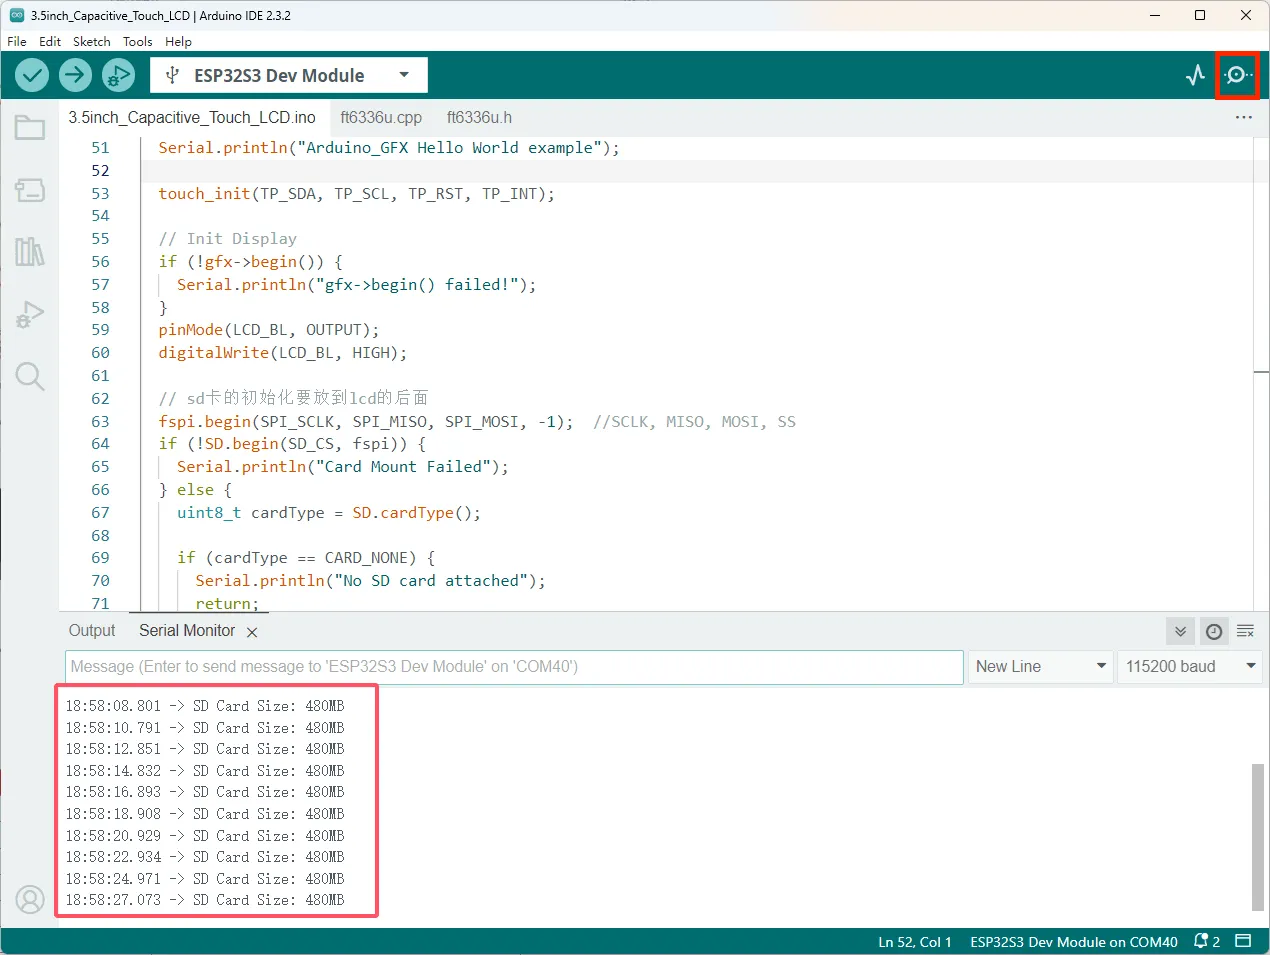Open the New Line ending dropdown
The width and height of the screenshot is (1270, 955).
[x=1041, y=666]
